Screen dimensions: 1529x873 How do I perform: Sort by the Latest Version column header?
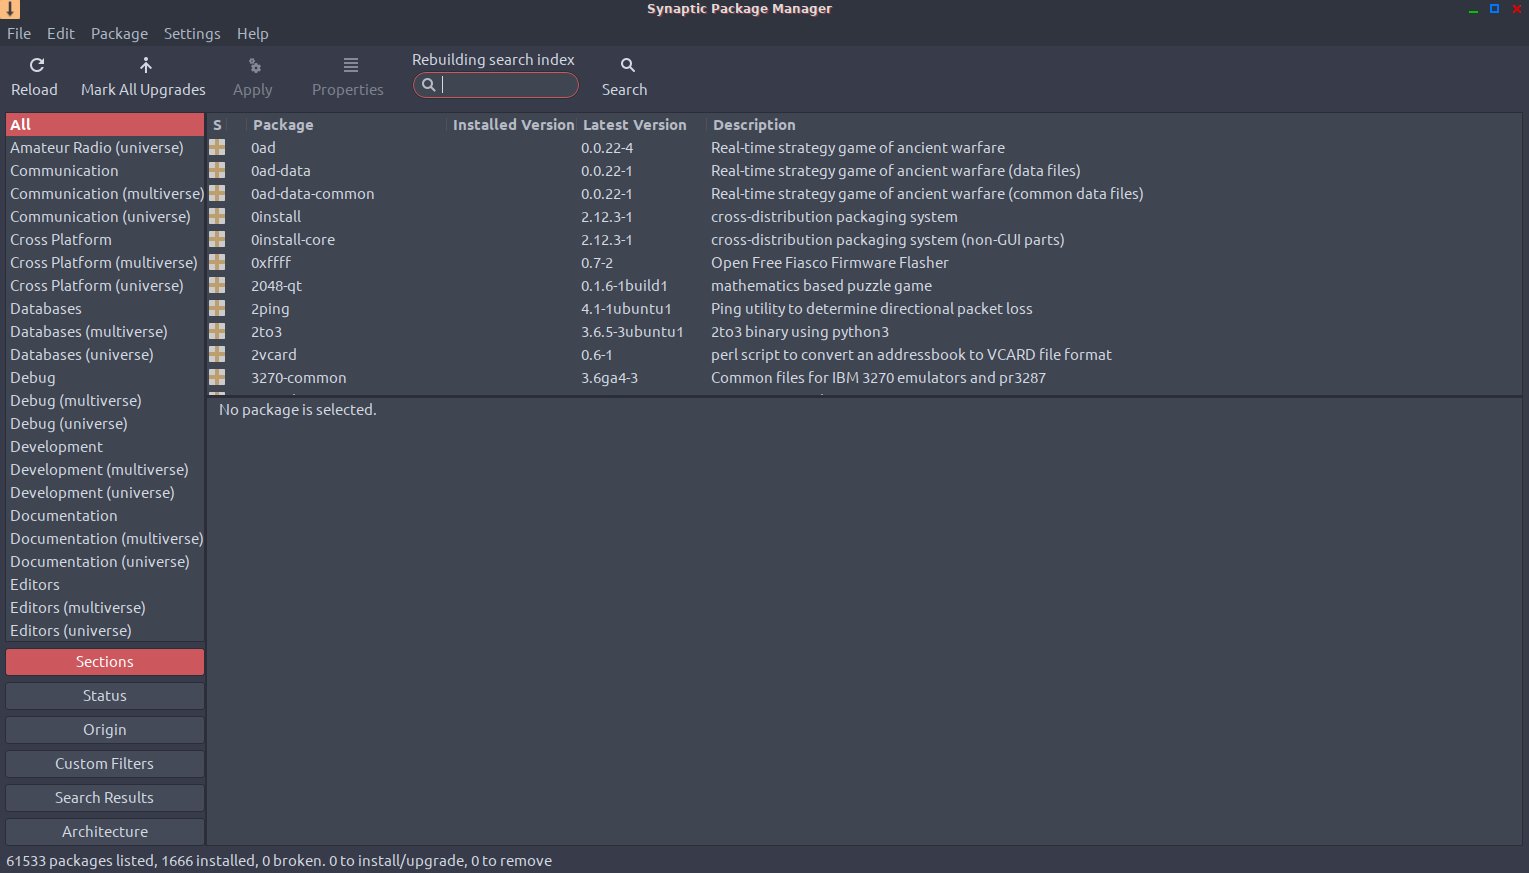pos(634,125)
